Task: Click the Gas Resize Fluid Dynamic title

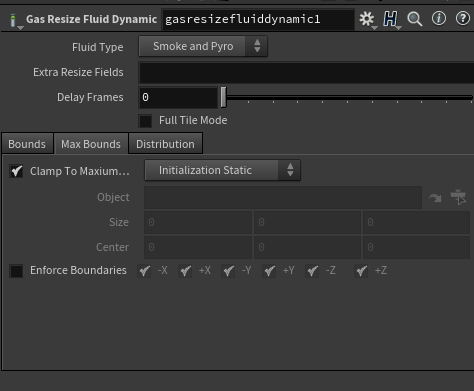Action: (x=92, y=19)
